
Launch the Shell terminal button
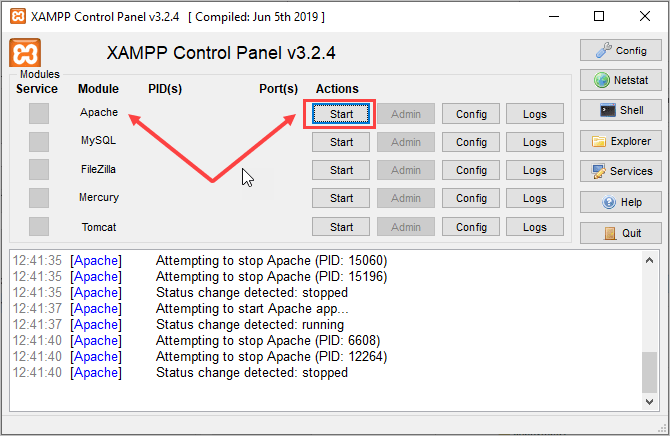pyautogui.click(x=620, y=110)
